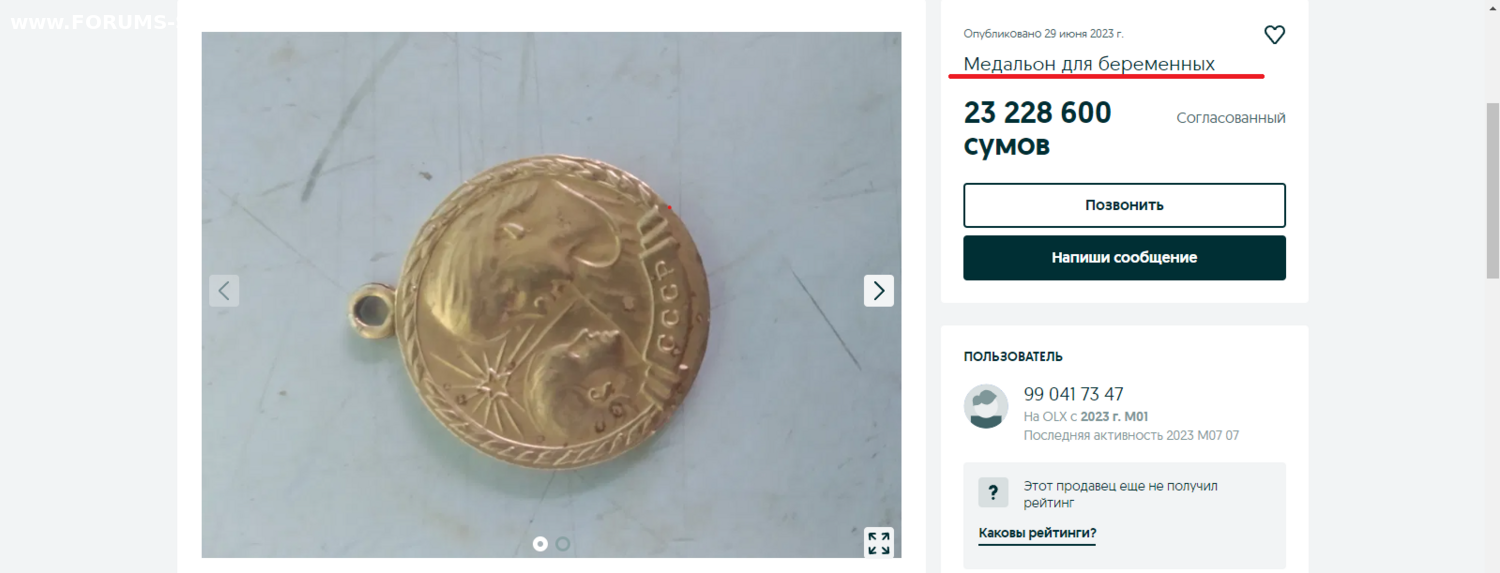
Task: Click the publication date text
Action: click(1043, 34)
